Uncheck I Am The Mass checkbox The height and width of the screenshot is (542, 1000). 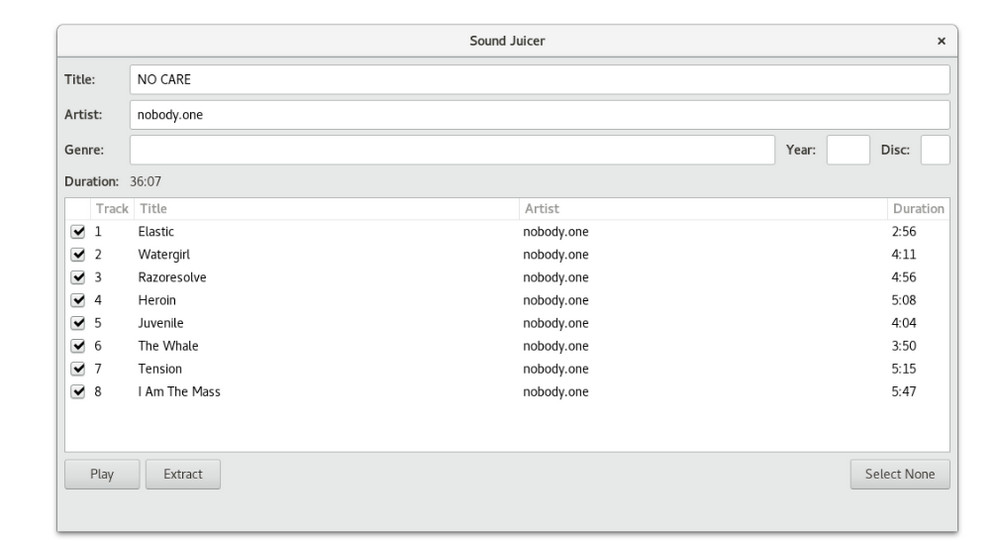(78, 392)
